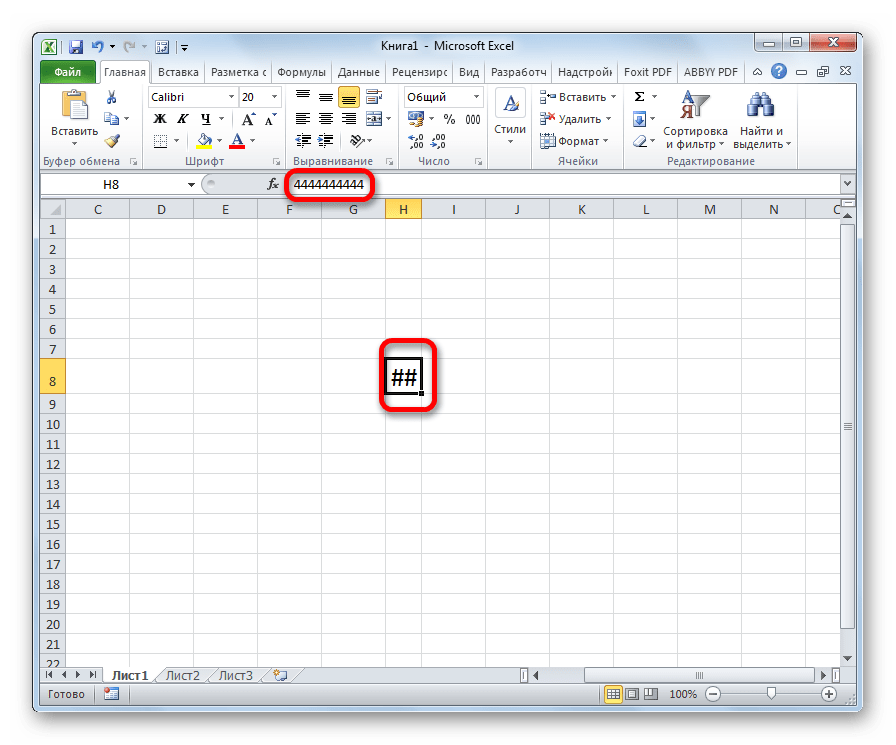Undo the last action
This screenshot has width=896, height=745.
pyautogui.click(x=98, y=47)
